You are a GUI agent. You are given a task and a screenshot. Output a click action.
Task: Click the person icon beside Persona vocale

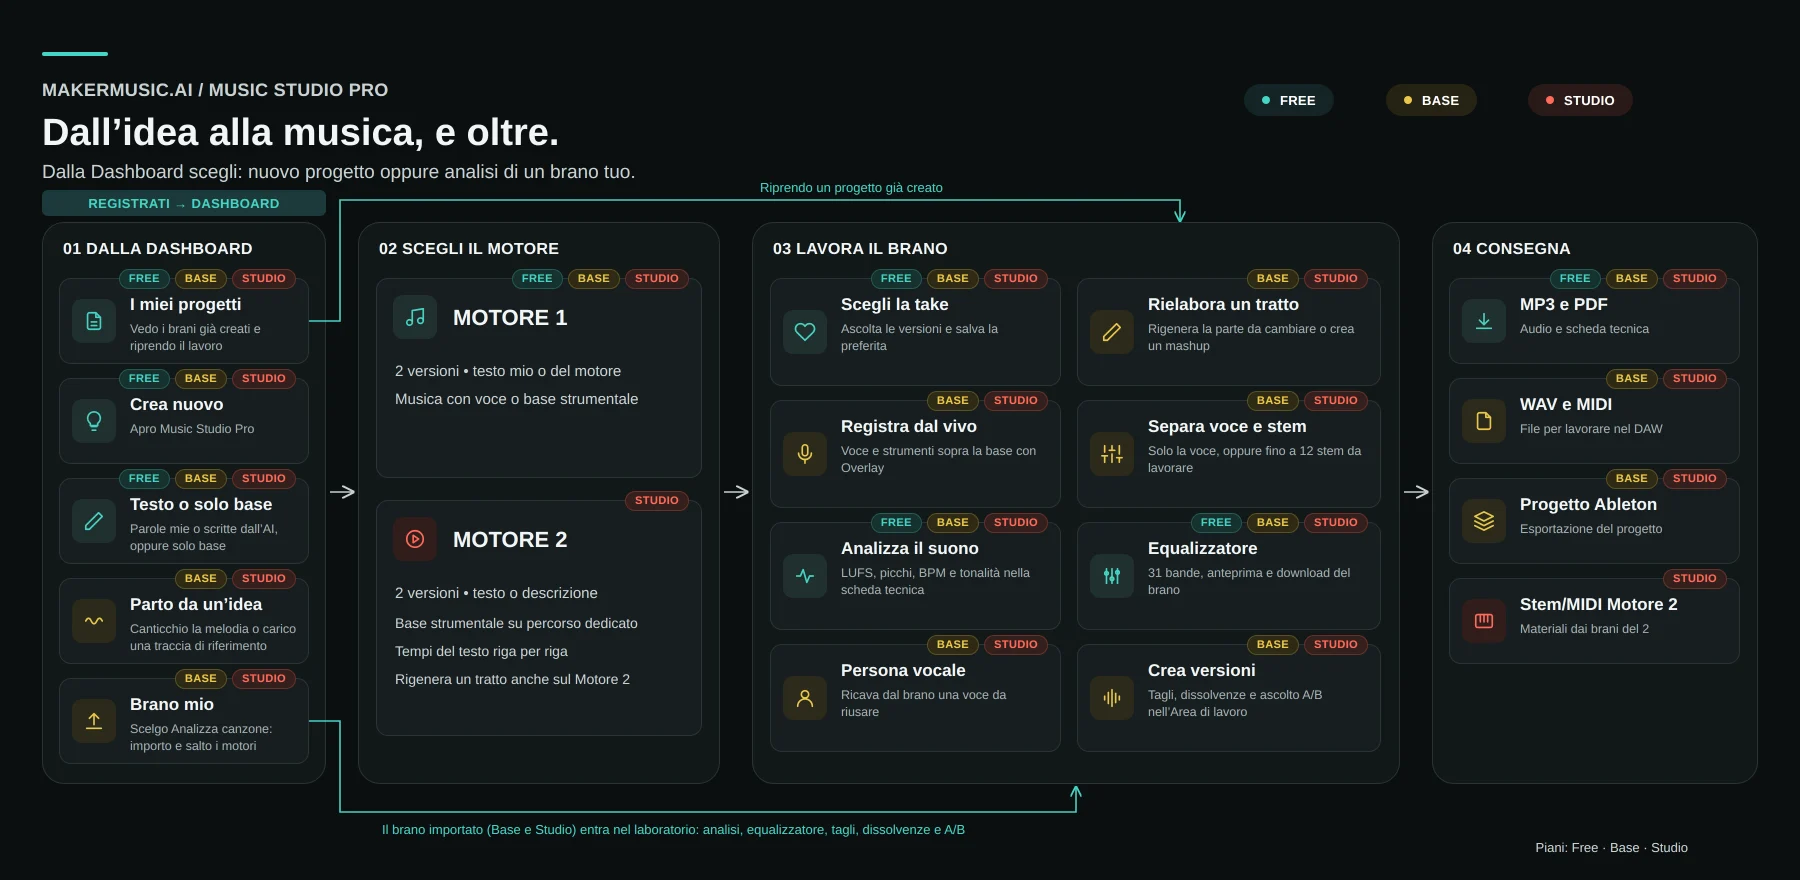805,698
